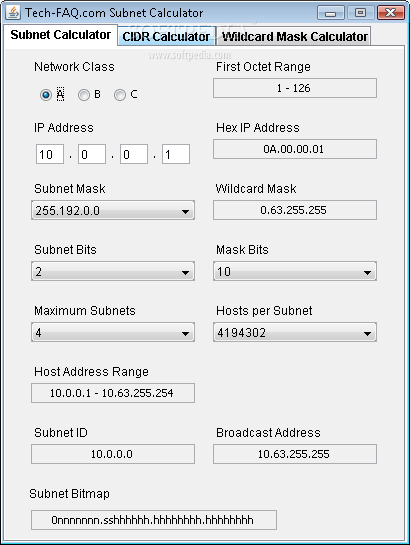Image resolution: width=410 pixels, height=545 pixels.
Task: Minimize the Subnet Calculator window
Action: (x=330, y=13)
